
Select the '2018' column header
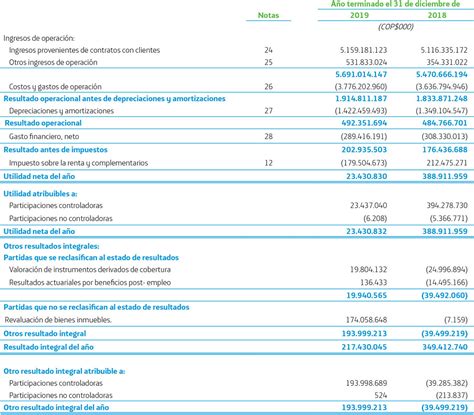coord(437,15)
